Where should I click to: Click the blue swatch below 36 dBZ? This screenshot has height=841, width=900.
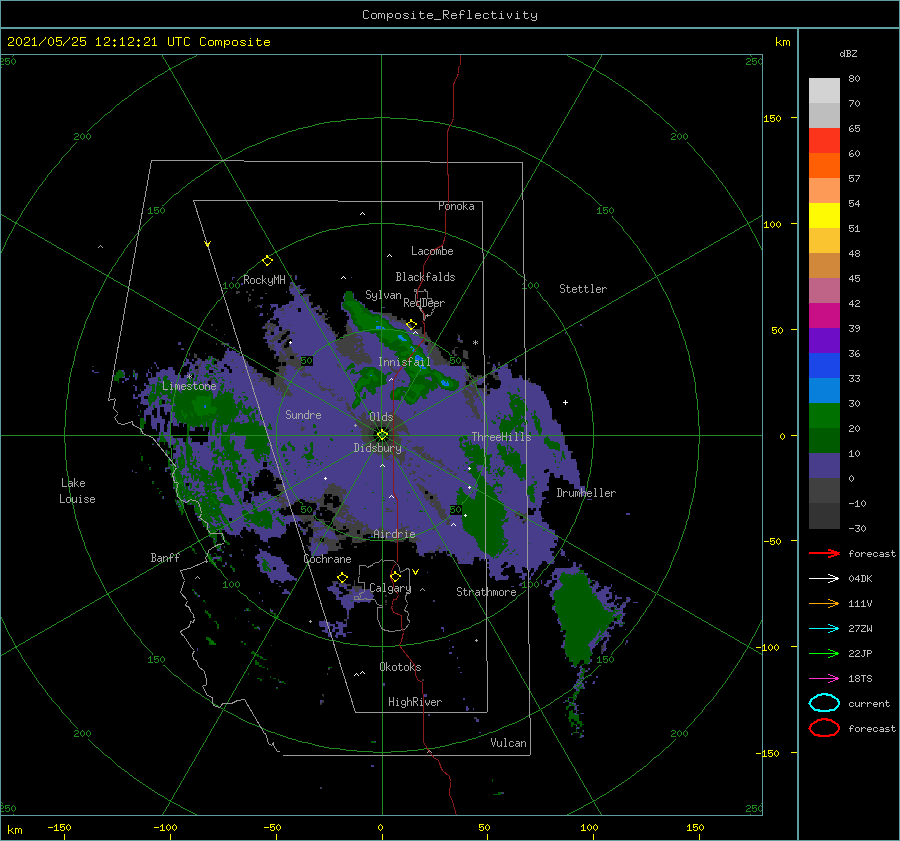(824, 366)
